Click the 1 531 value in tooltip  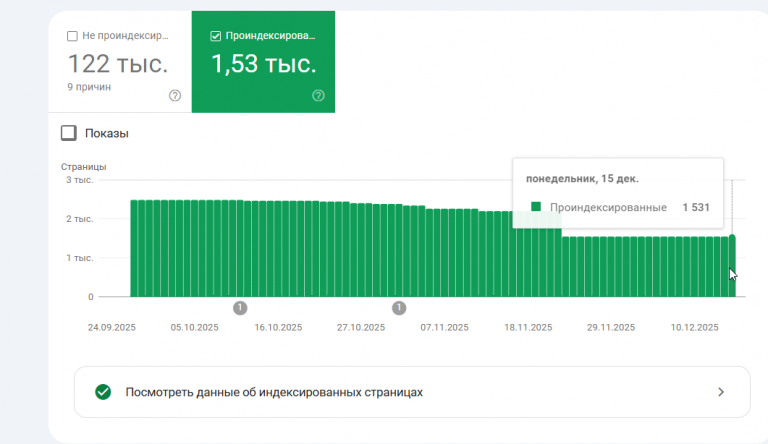[x=696, y=207]
